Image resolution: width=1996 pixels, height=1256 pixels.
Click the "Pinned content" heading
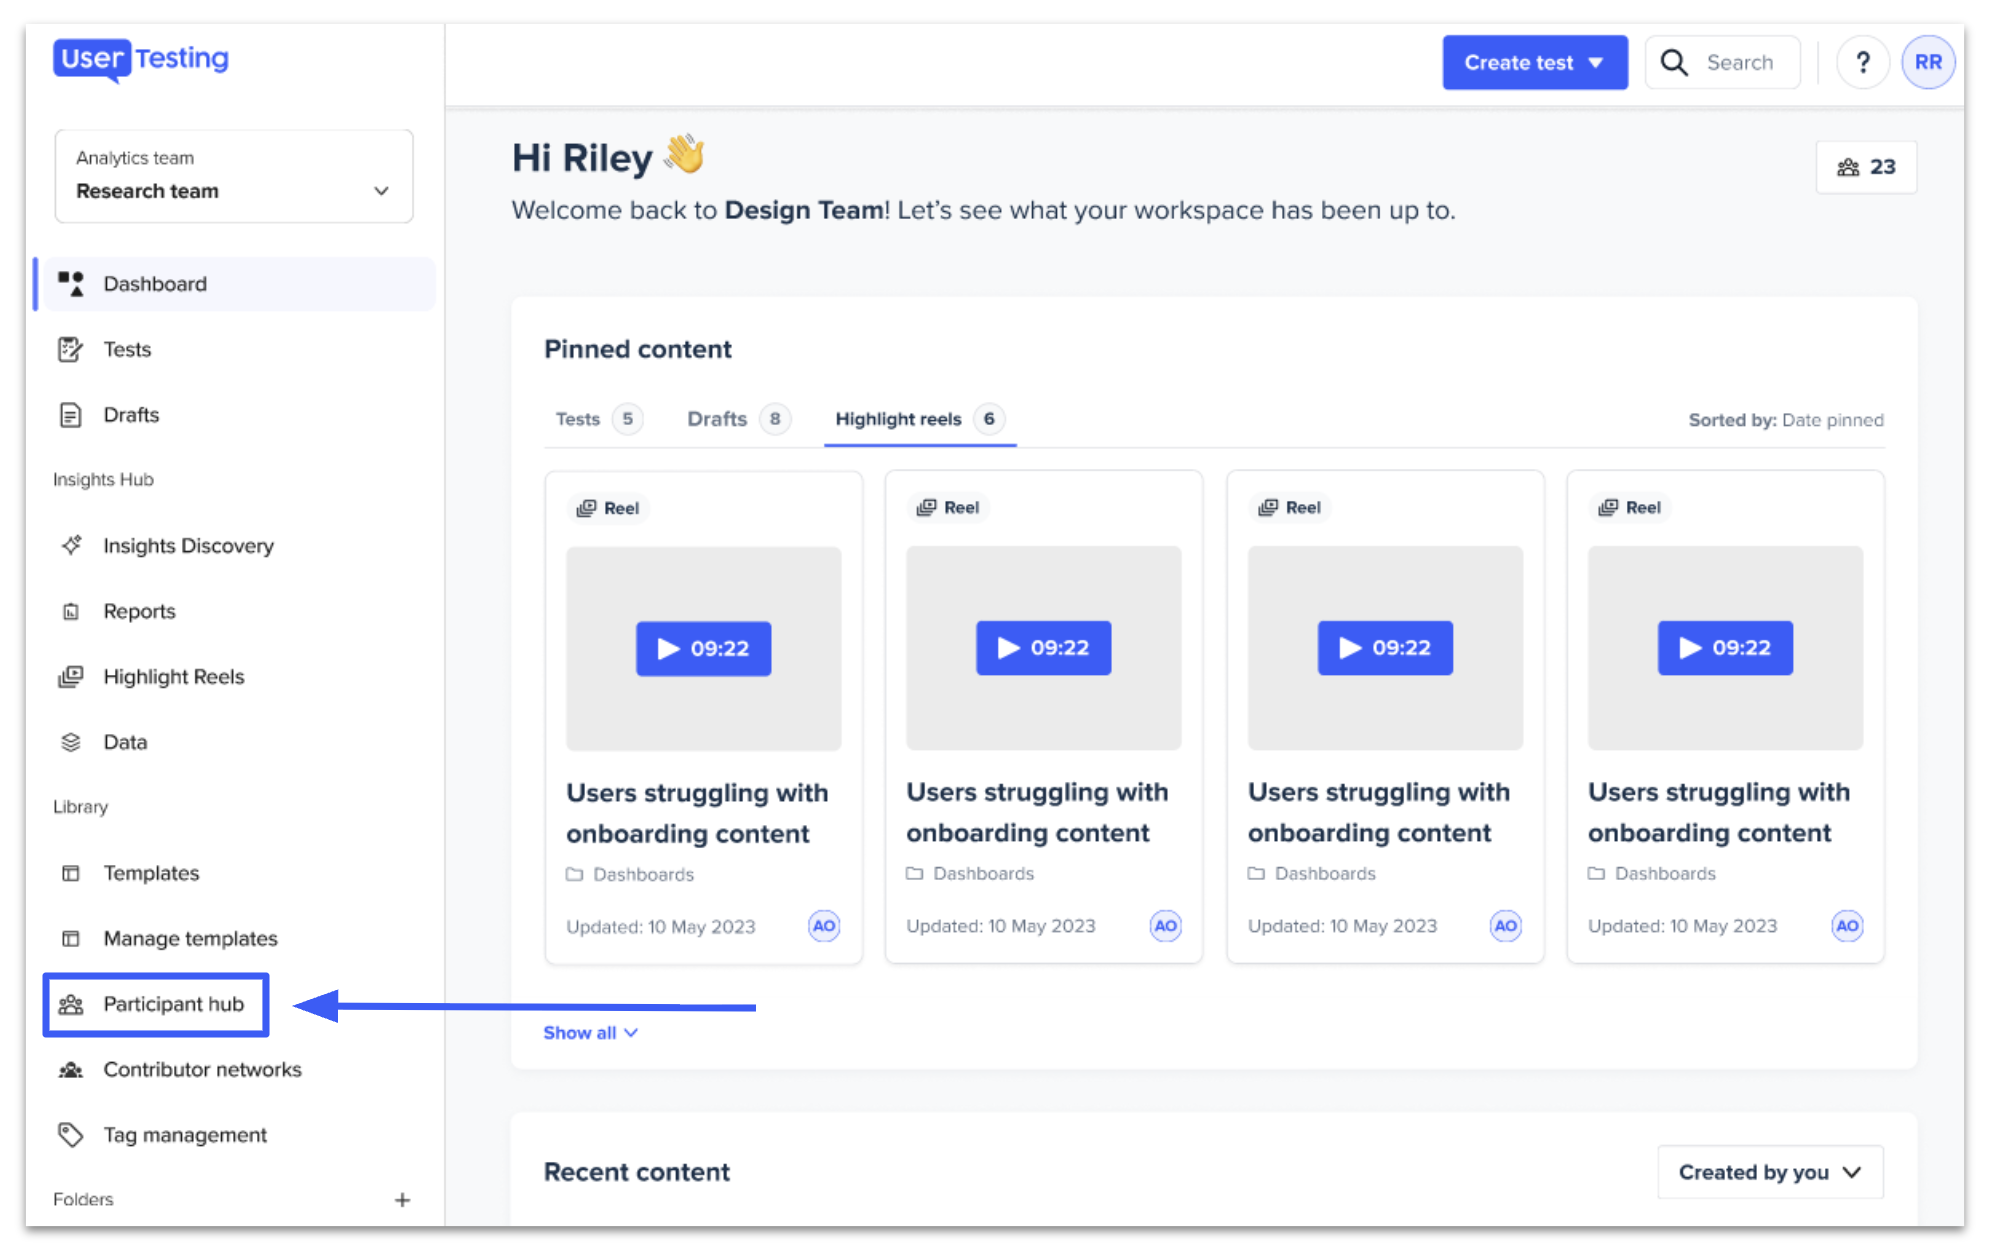[638, 349]
